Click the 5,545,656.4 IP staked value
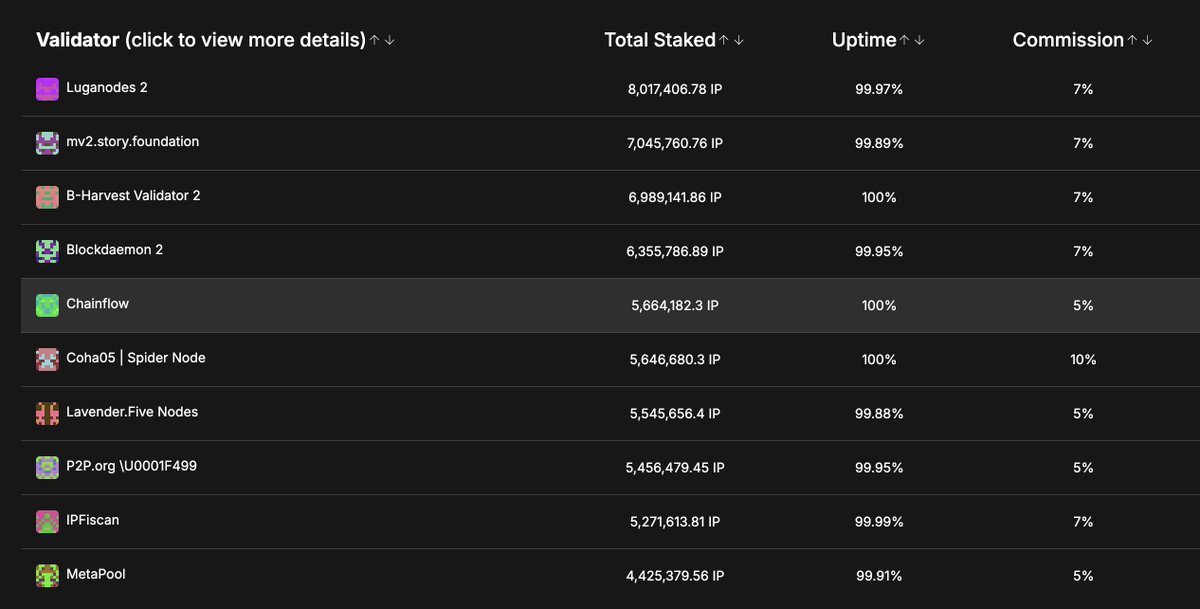The image size is (1200, 609). point(675,413)
